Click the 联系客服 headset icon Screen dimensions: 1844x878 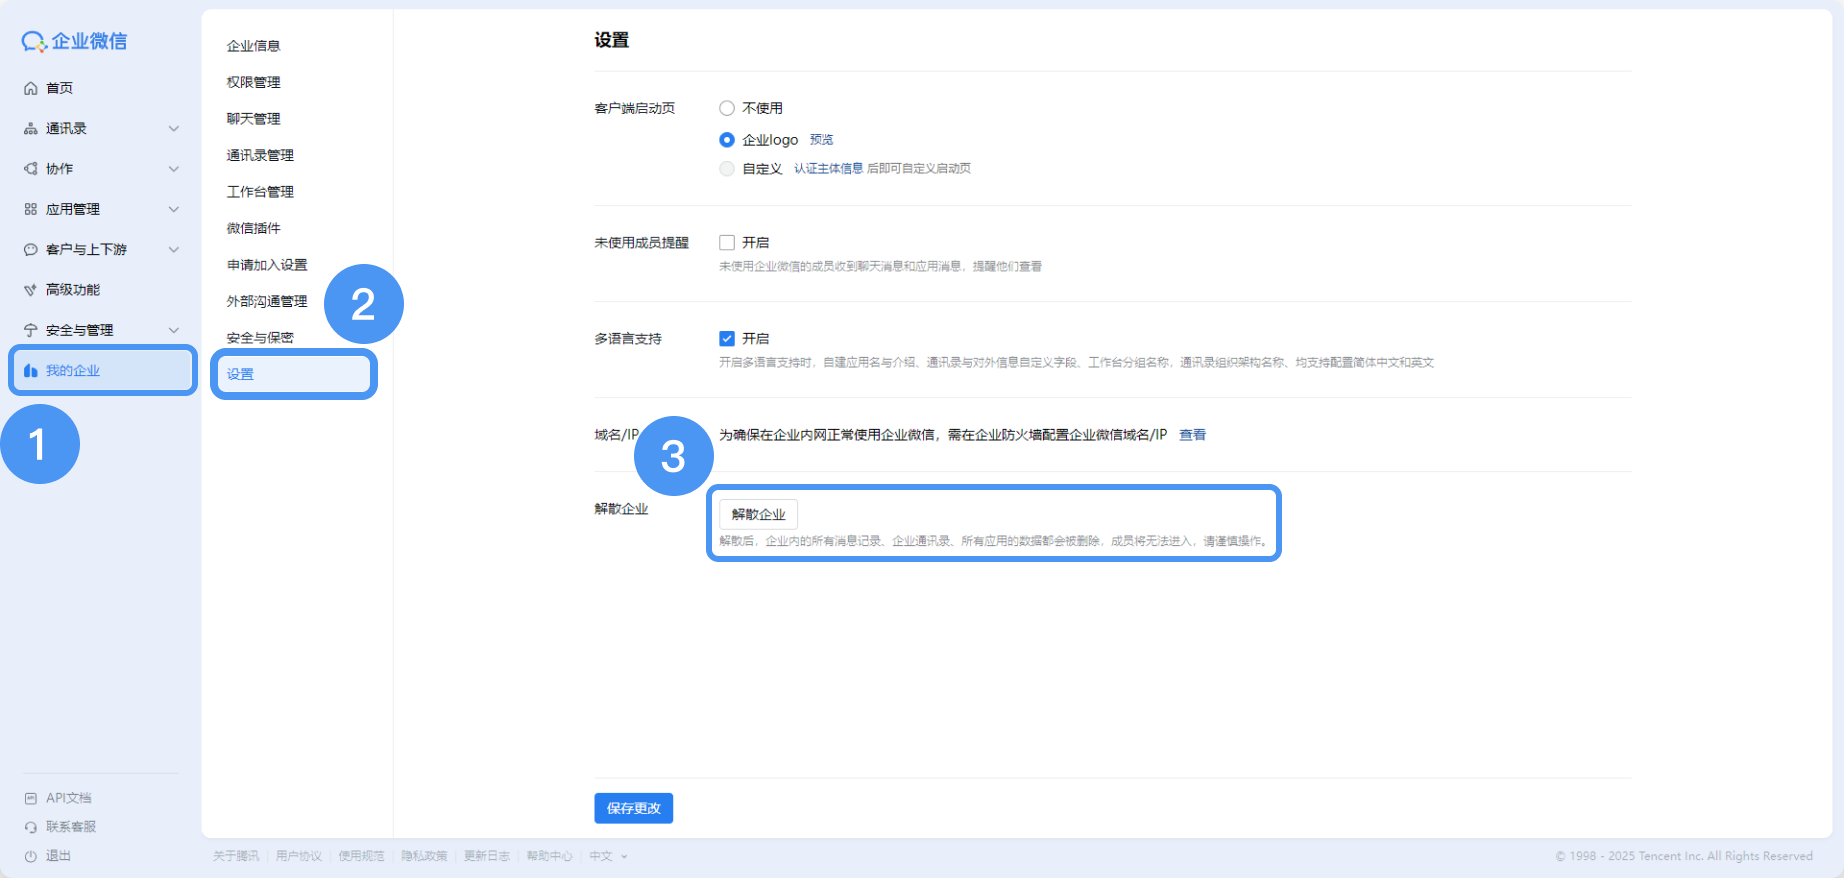[31, 827]
